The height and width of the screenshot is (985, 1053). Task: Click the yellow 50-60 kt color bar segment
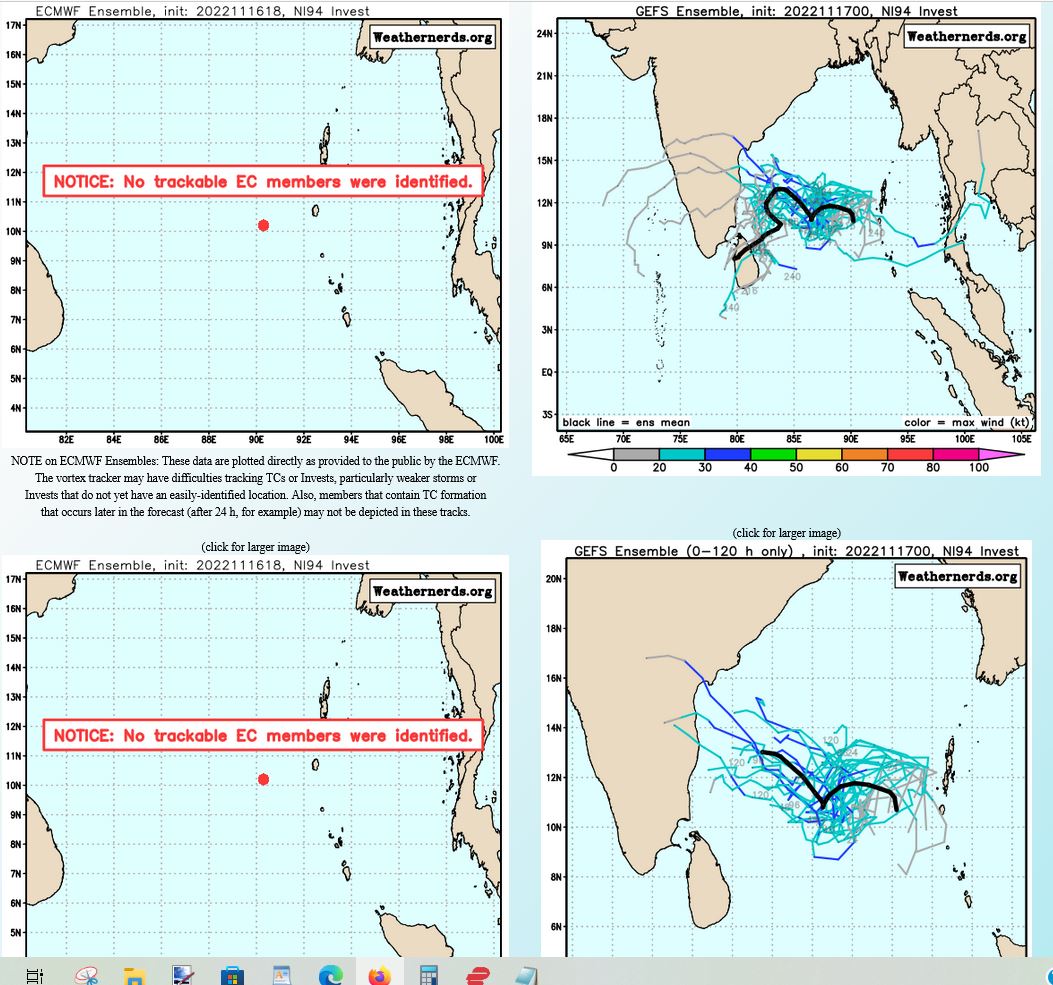[x=819, y=452]
